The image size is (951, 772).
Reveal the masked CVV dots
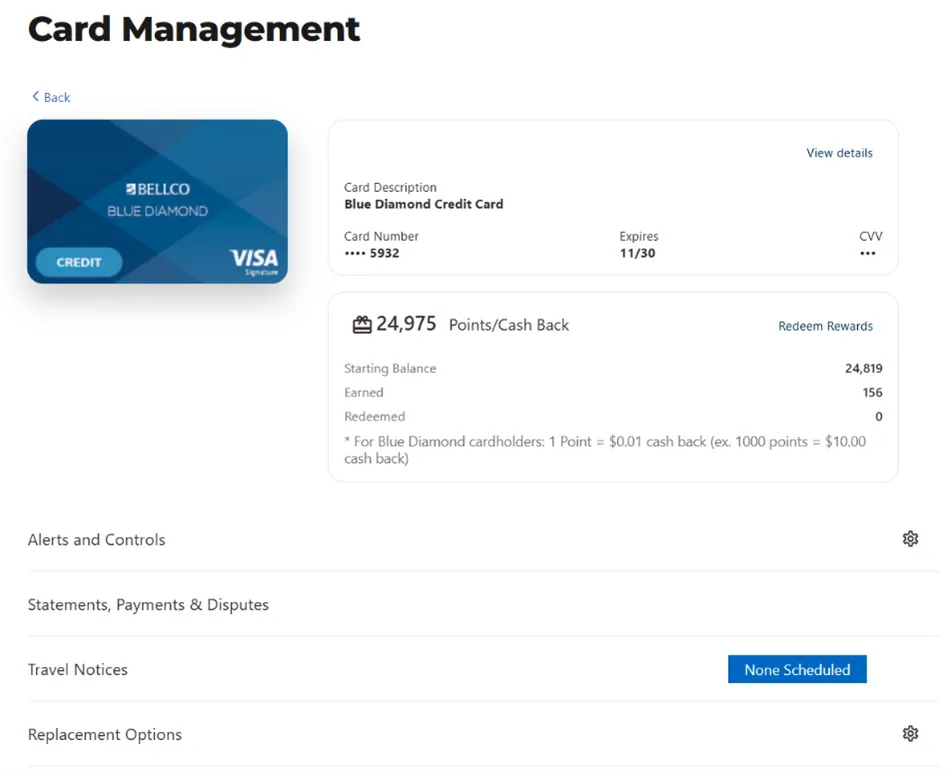tap(867, 254)
